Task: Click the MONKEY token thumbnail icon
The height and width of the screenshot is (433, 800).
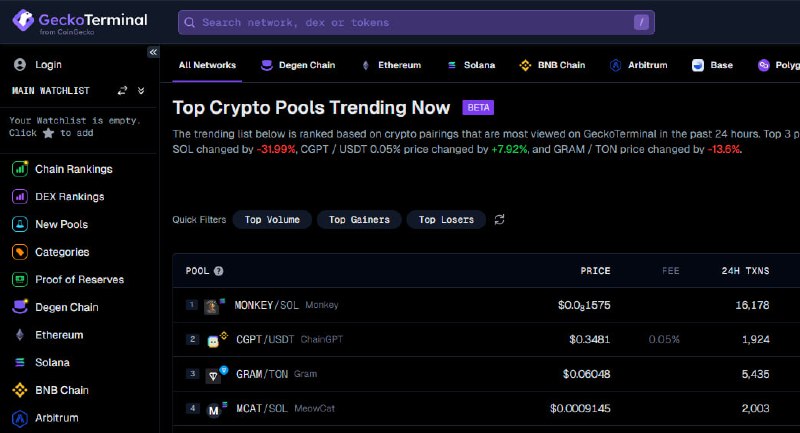Action: pos(211,306)
